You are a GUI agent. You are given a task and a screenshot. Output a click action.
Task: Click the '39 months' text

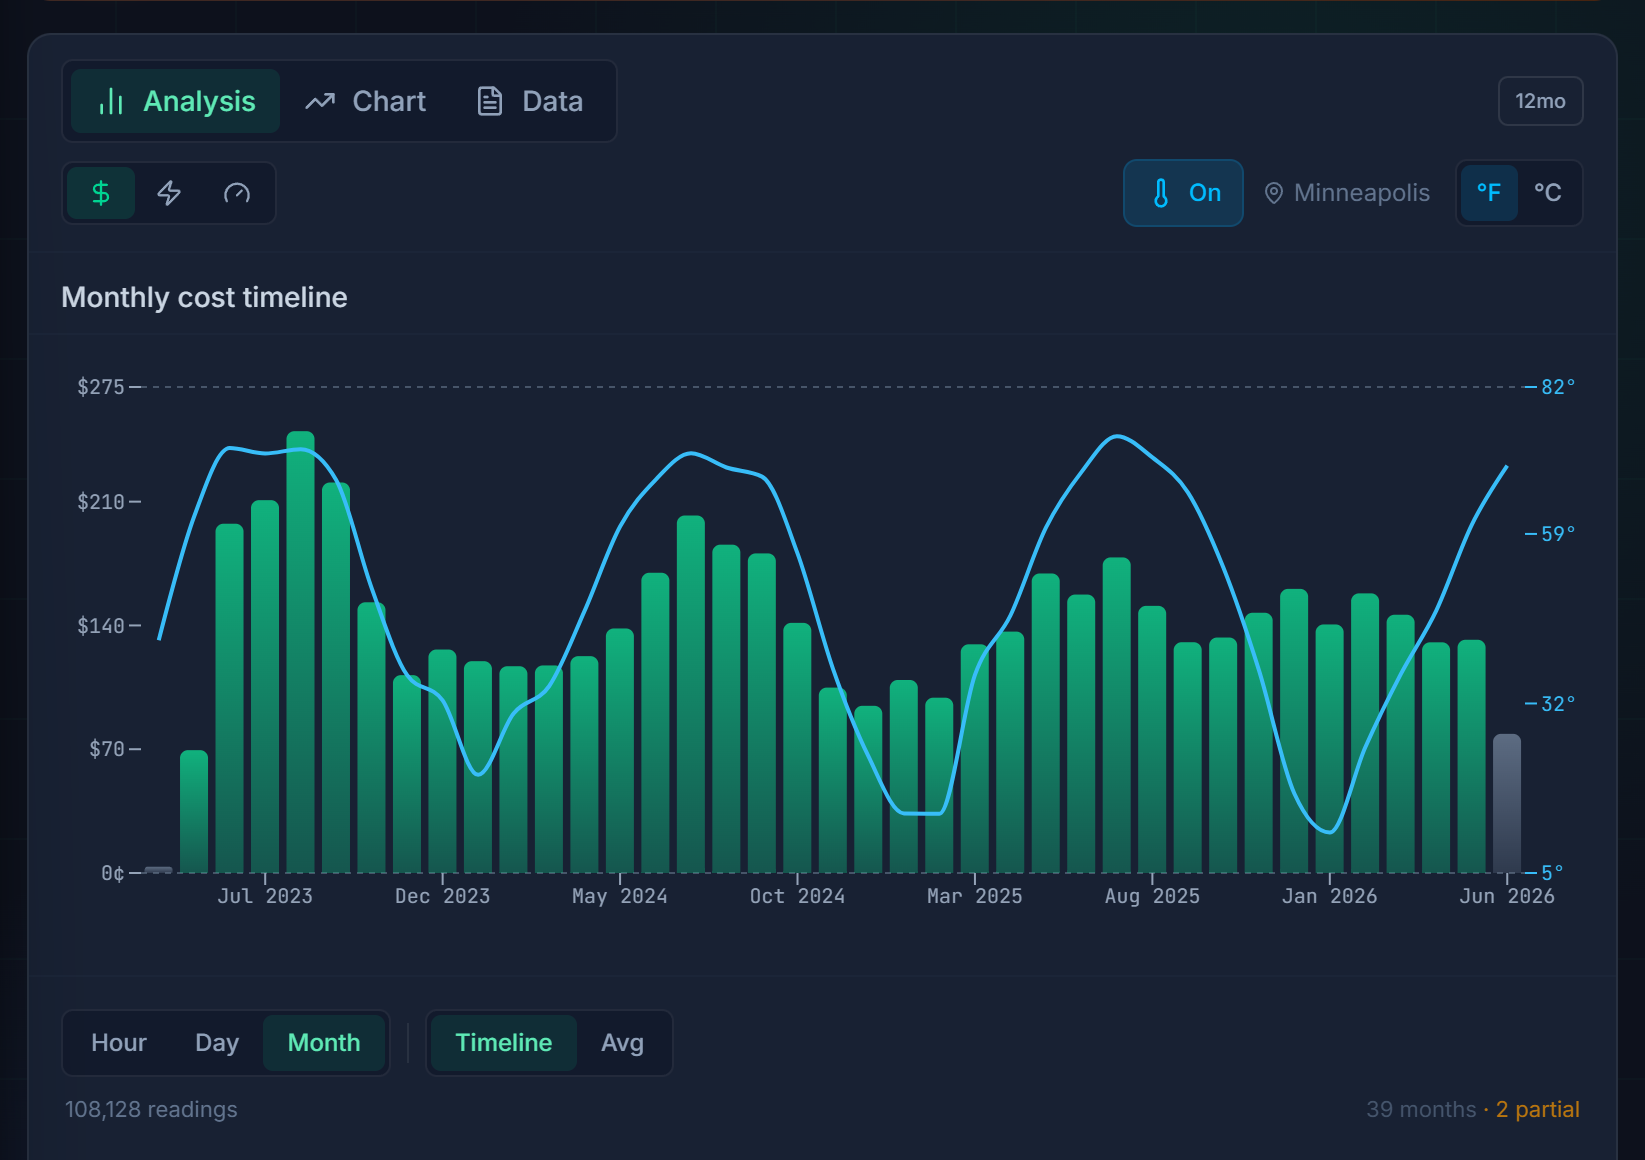pos(1421,1109)
